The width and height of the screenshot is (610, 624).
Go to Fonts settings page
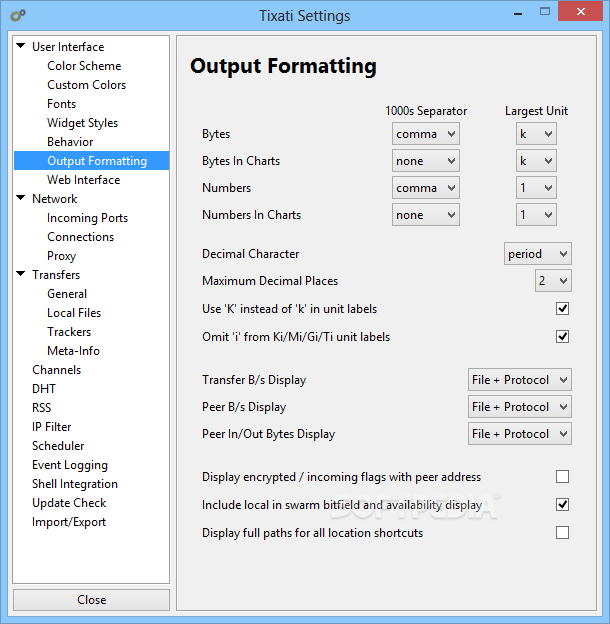coord(61,104)
